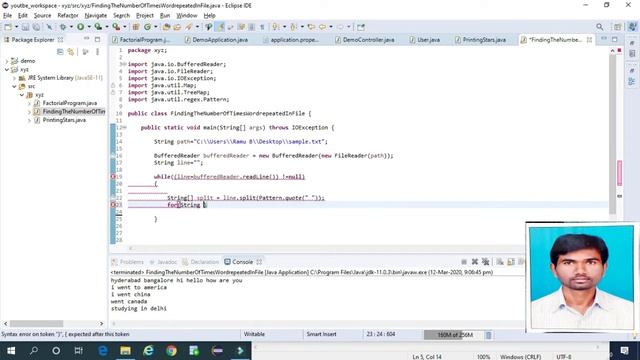Click the error marker on line 23
This screenshot has height=360, width=640.
[x=113, y=204]
